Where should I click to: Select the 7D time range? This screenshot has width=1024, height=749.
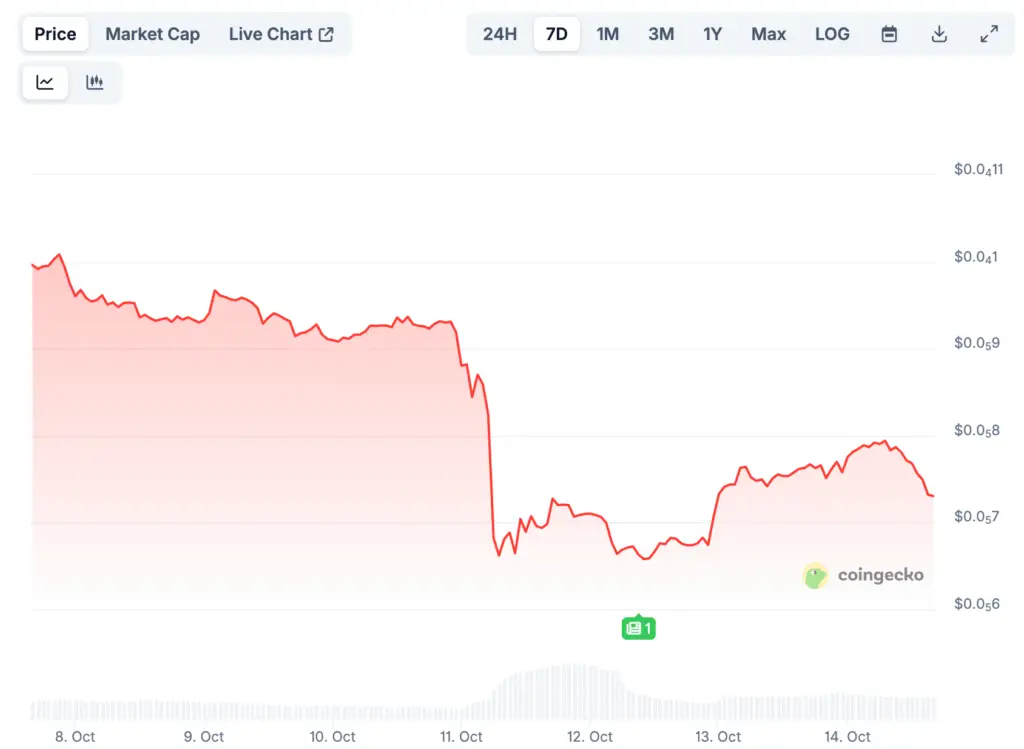point(557,34)
